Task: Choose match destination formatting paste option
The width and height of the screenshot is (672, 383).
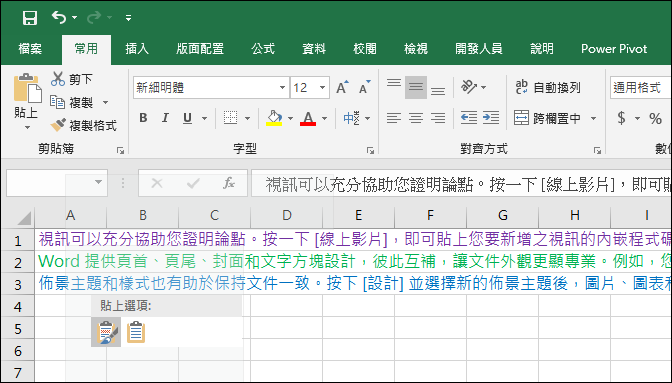Action: coord(136,332)
